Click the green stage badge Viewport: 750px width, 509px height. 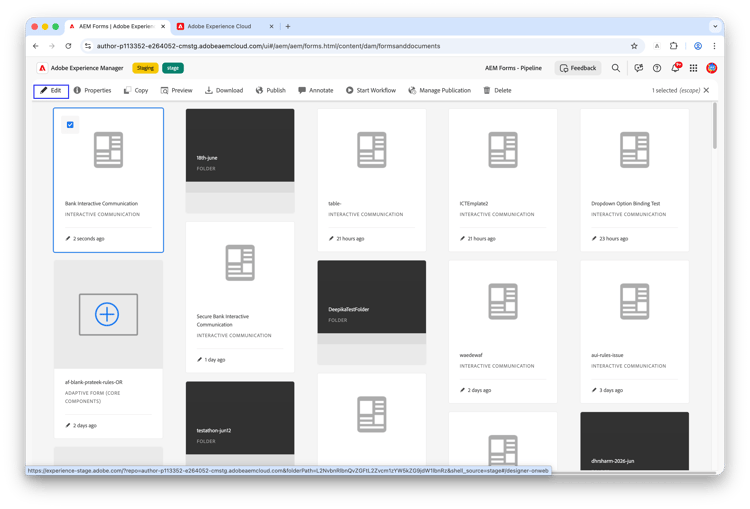coord(173,68)
